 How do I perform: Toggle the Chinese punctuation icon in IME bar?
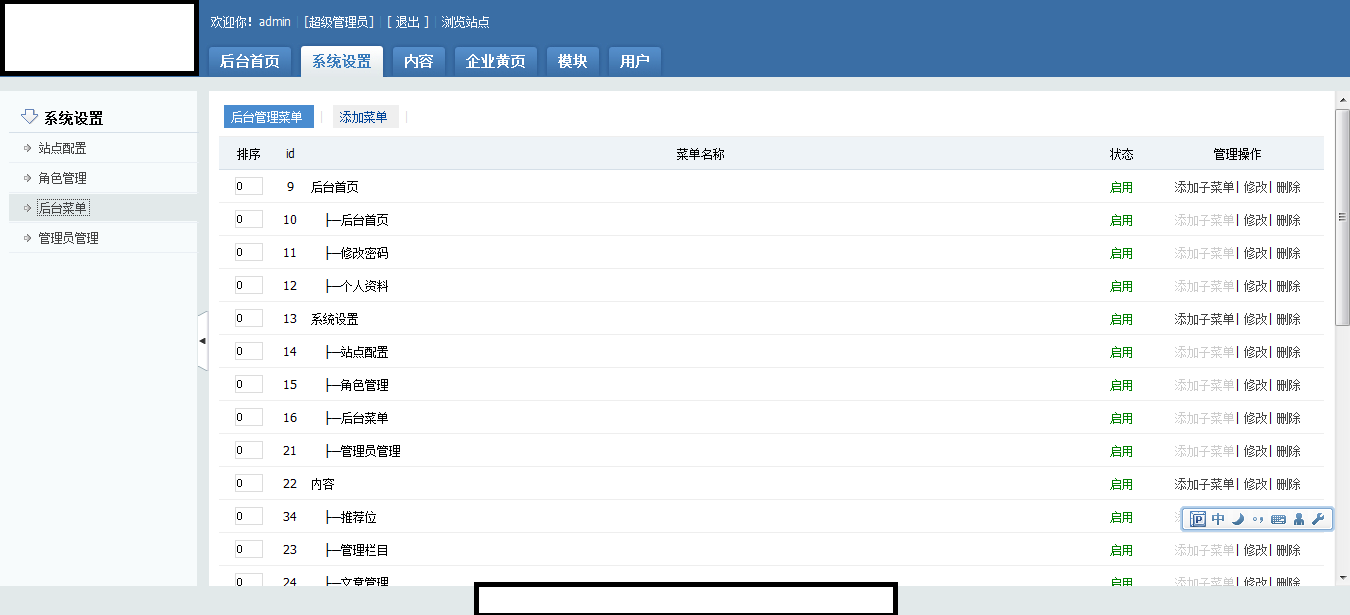tap(1258, 519)
